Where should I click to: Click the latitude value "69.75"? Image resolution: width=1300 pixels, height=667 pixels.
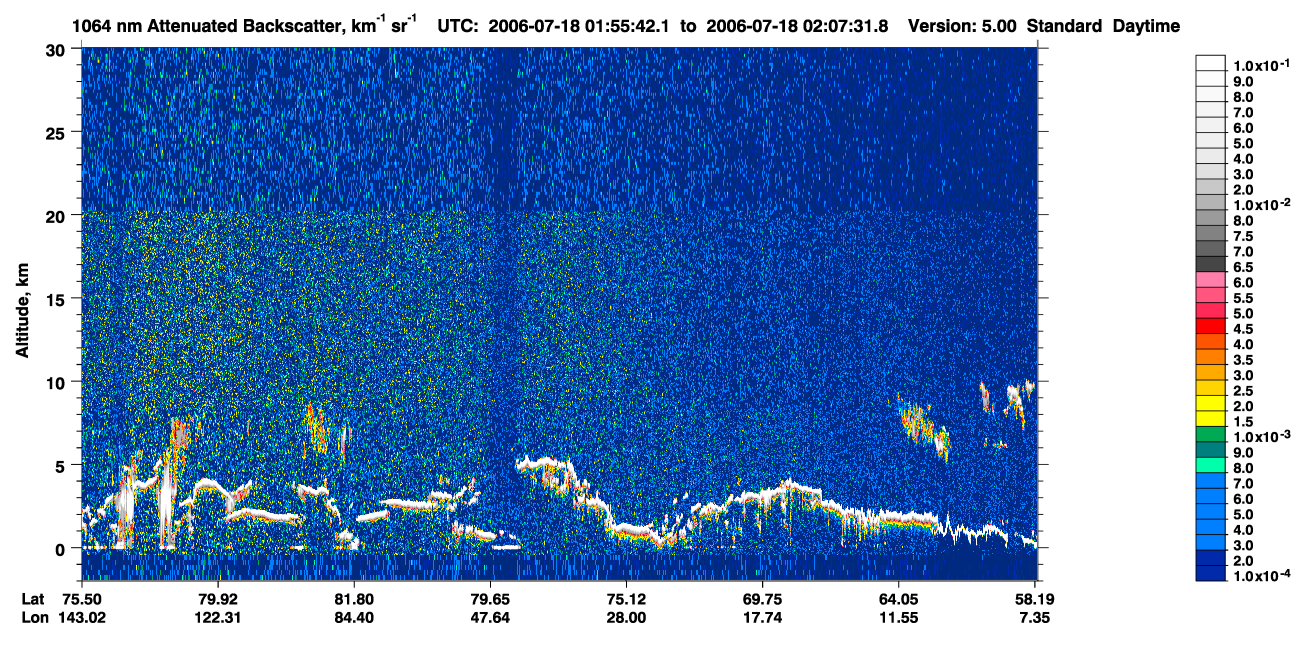[762, 598]
